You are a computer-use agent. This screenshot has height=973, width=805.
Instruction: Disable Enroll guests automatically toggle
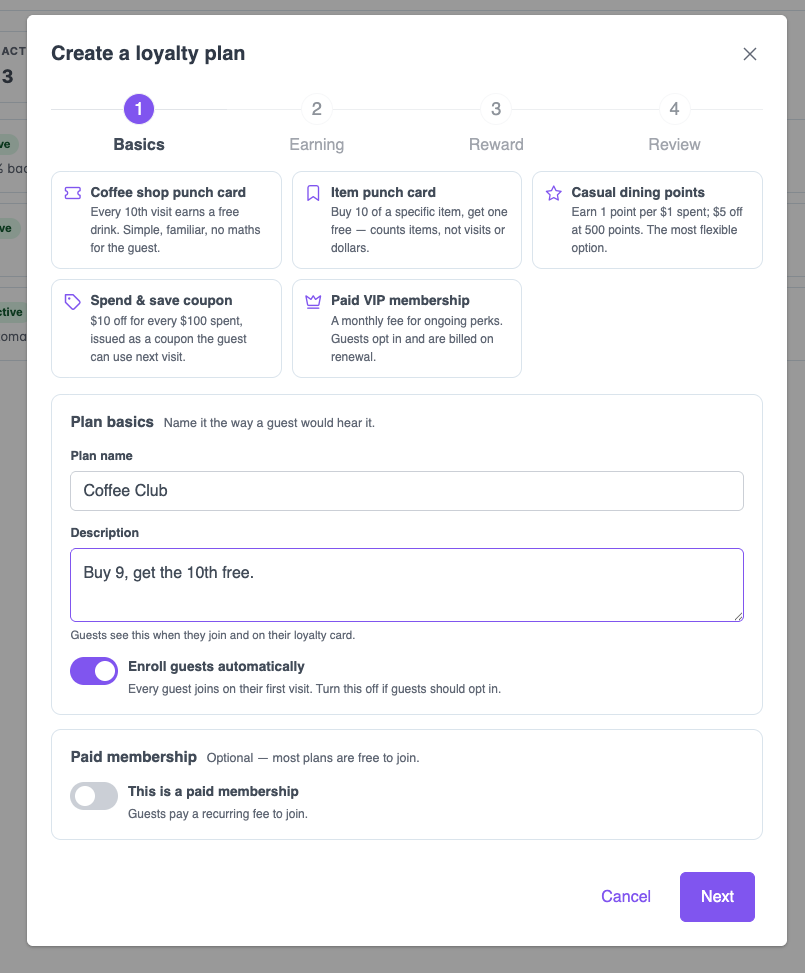94,671
